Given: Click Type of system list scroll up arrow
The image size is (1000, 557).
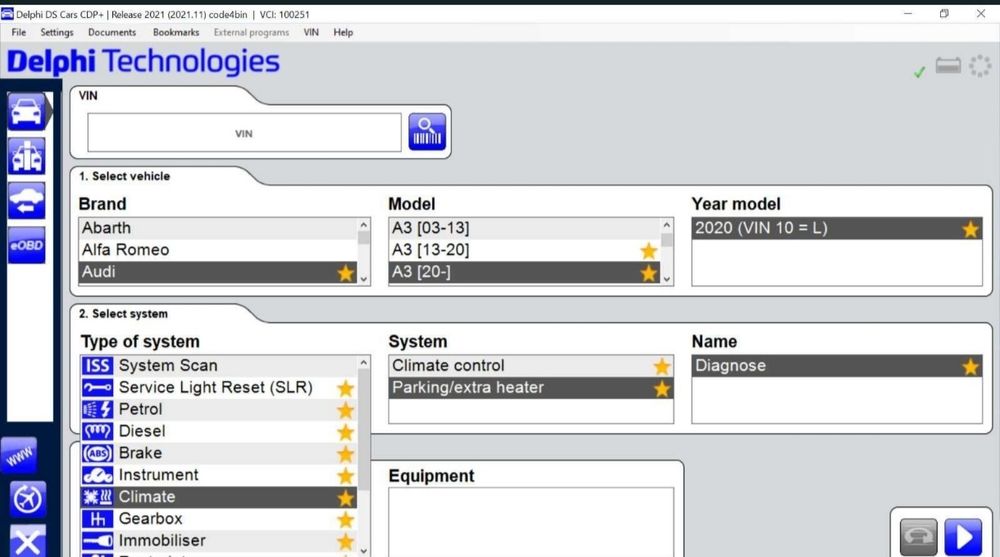Looking at the screenshot, I should [364, 362].
